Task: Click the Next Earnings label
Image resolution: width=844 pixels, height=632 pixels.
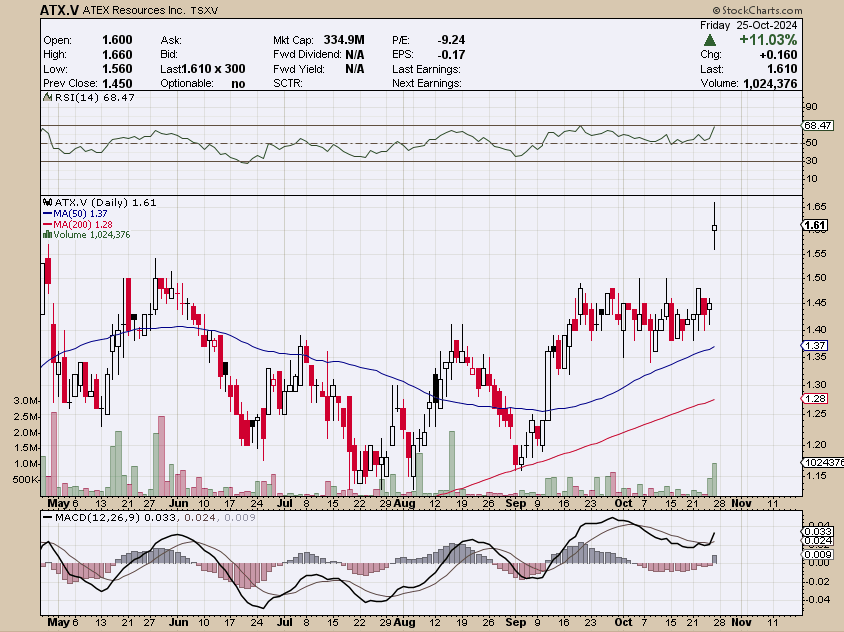Action: pos(427,83)
